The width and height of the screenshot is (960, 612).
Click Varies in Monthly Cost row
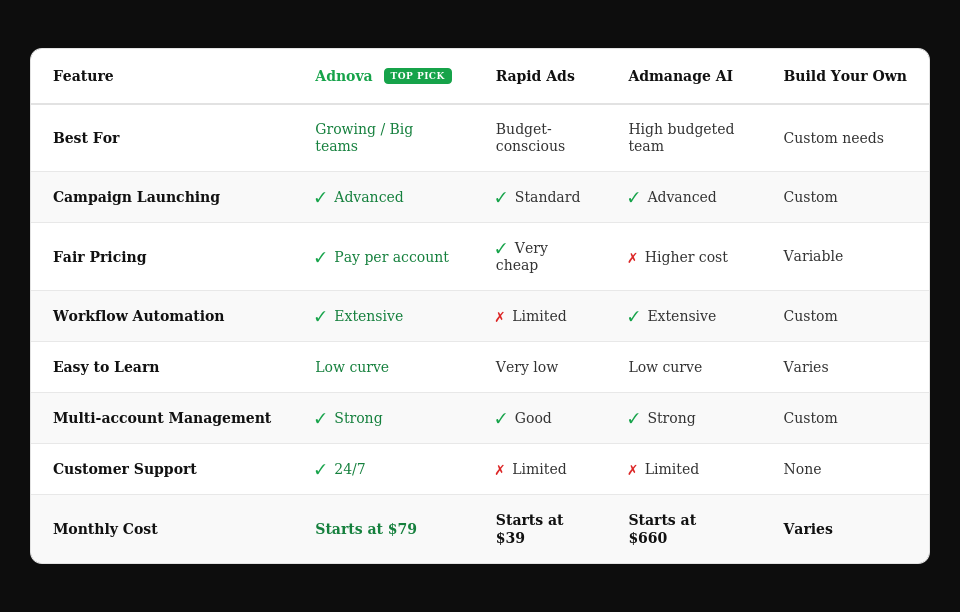(x=808, y=529)
